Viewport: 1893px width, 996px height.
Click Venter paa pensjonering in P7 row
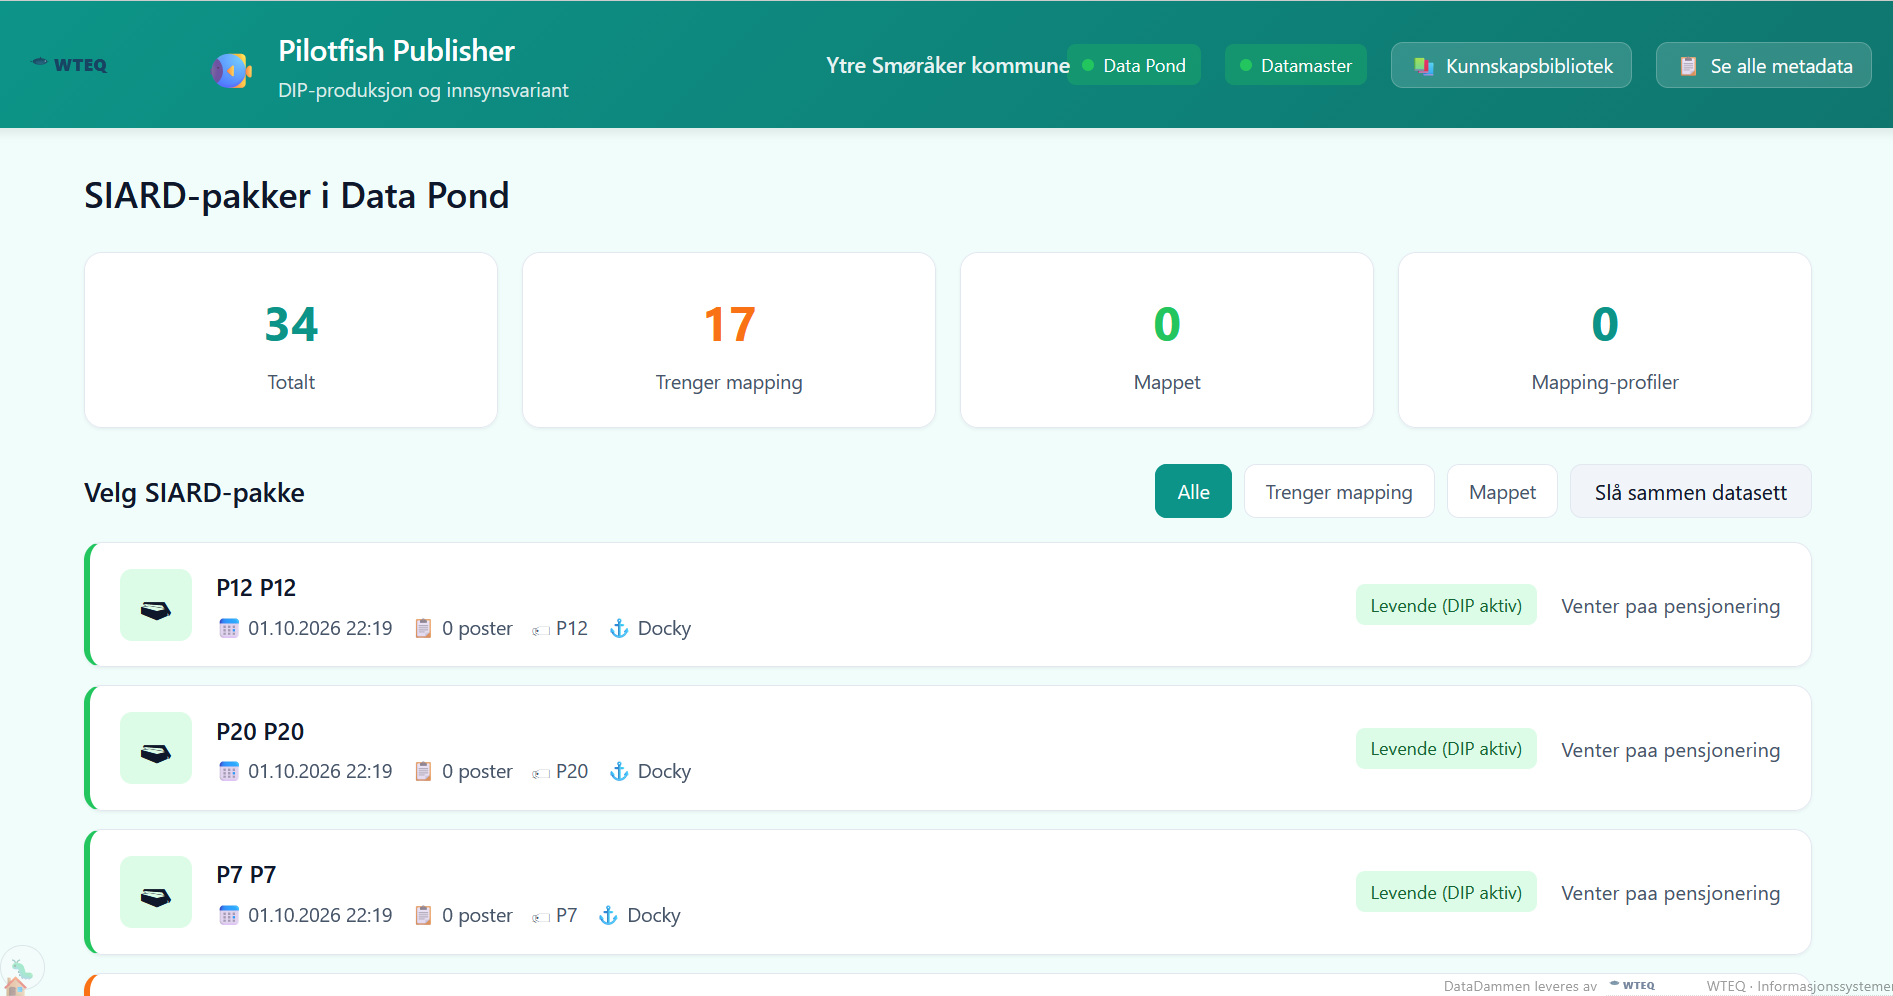pos(1670,893)
